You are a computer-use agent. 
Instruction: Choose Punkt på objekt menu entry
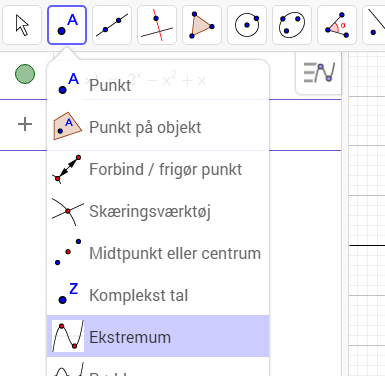158,127
